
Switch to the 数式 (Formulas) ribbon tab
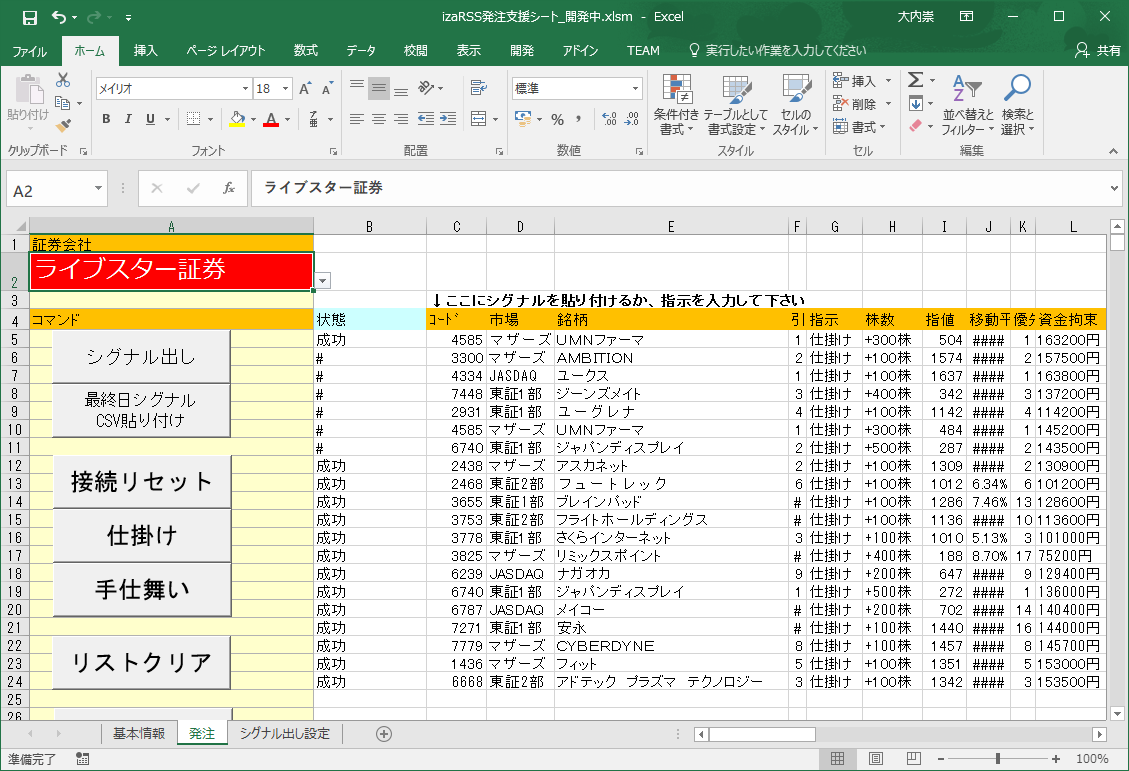coord(305,50)
